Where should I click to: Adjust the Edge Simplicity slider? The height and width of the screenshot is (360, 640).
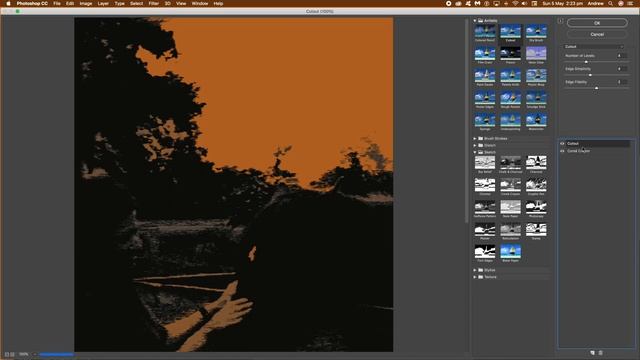pos(590,75)
